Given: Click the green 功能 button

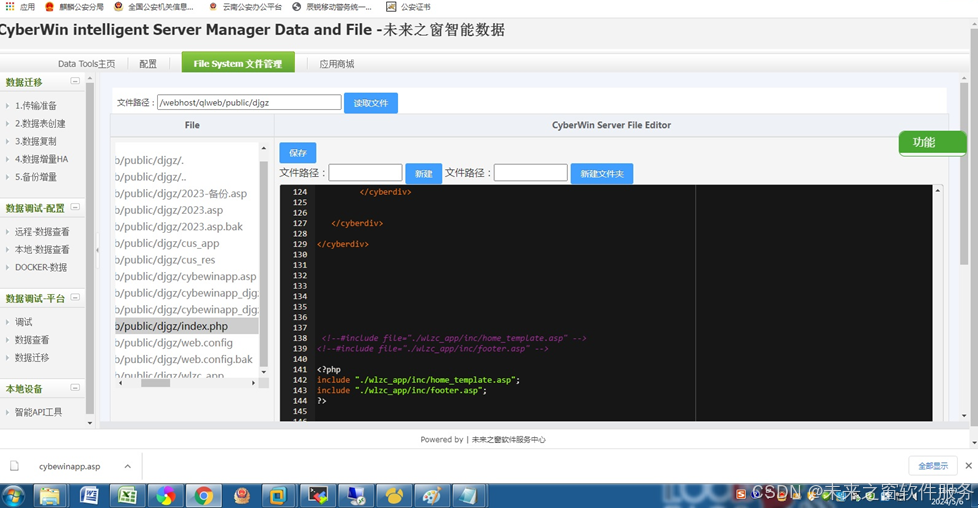Looking at the screenshot, I should point(932,143).
